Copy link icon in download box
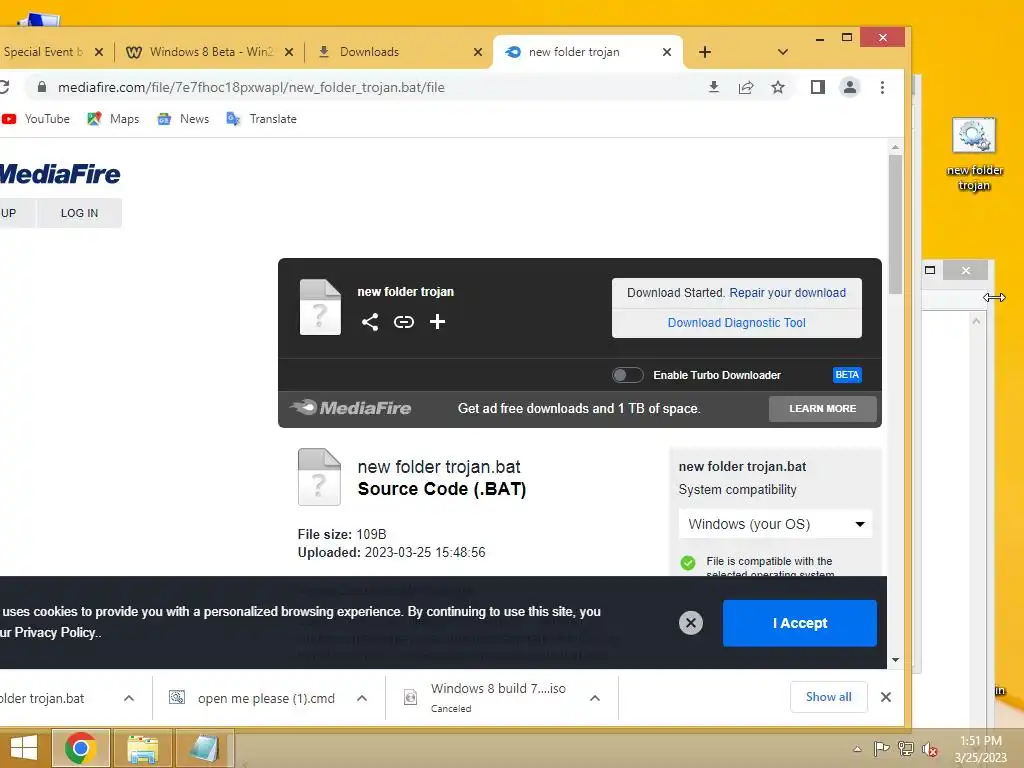1024x768 pixels. tap(404, 322)
